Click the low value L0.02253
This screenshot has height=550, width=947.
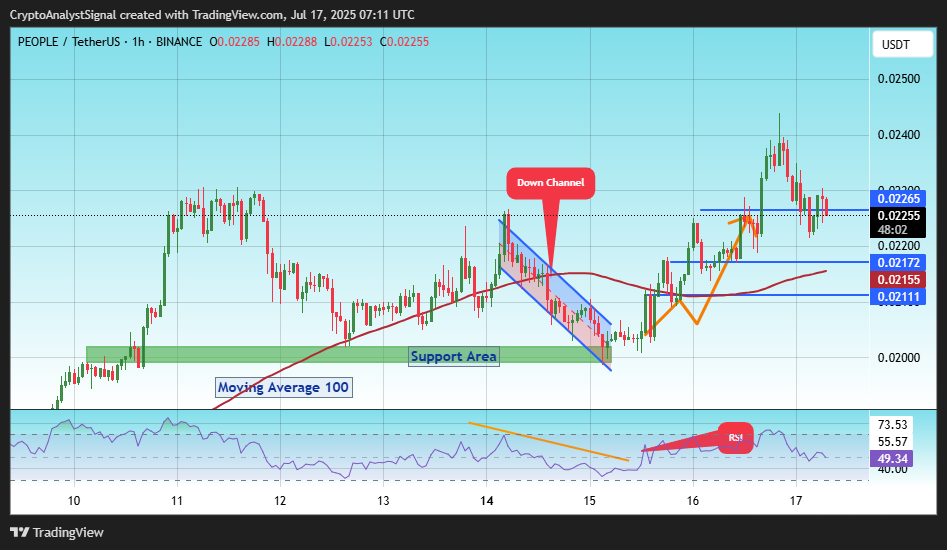pos(348,42)
